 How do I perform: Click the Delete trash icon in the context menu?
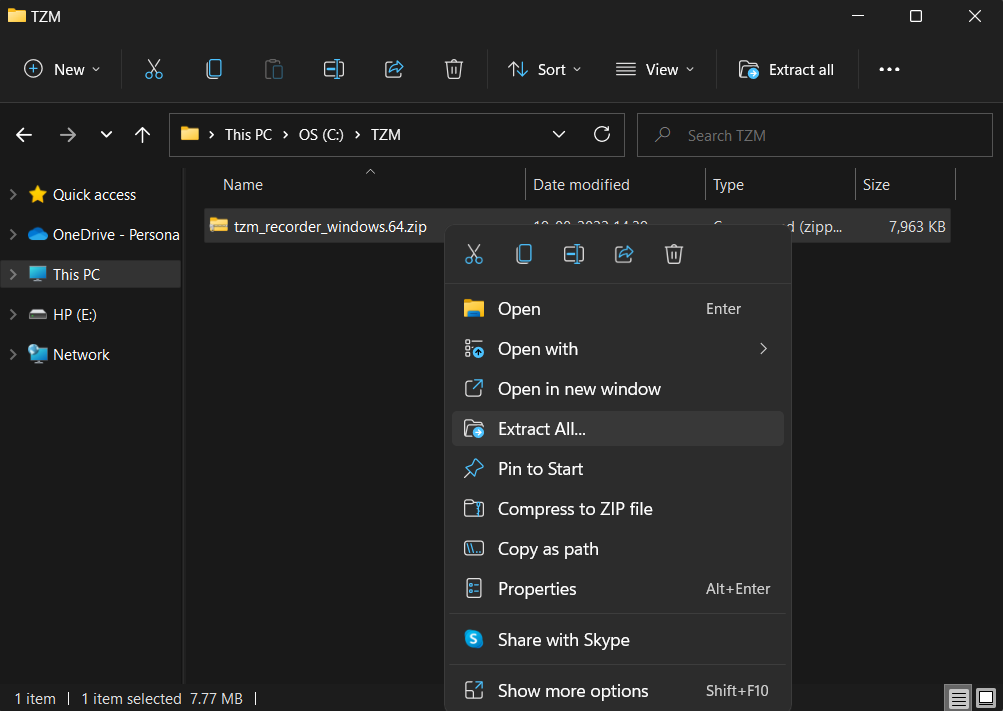click(x=674, y=254)
